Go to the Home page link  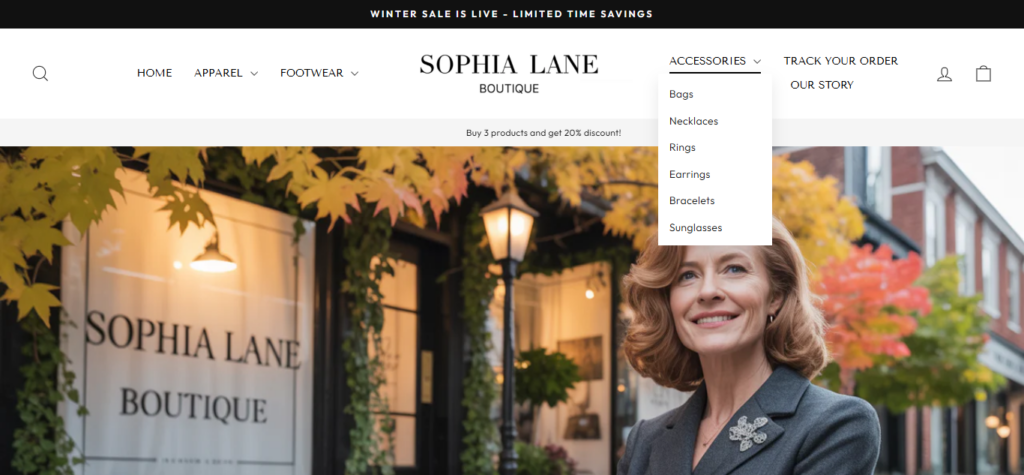coord(155,73)
